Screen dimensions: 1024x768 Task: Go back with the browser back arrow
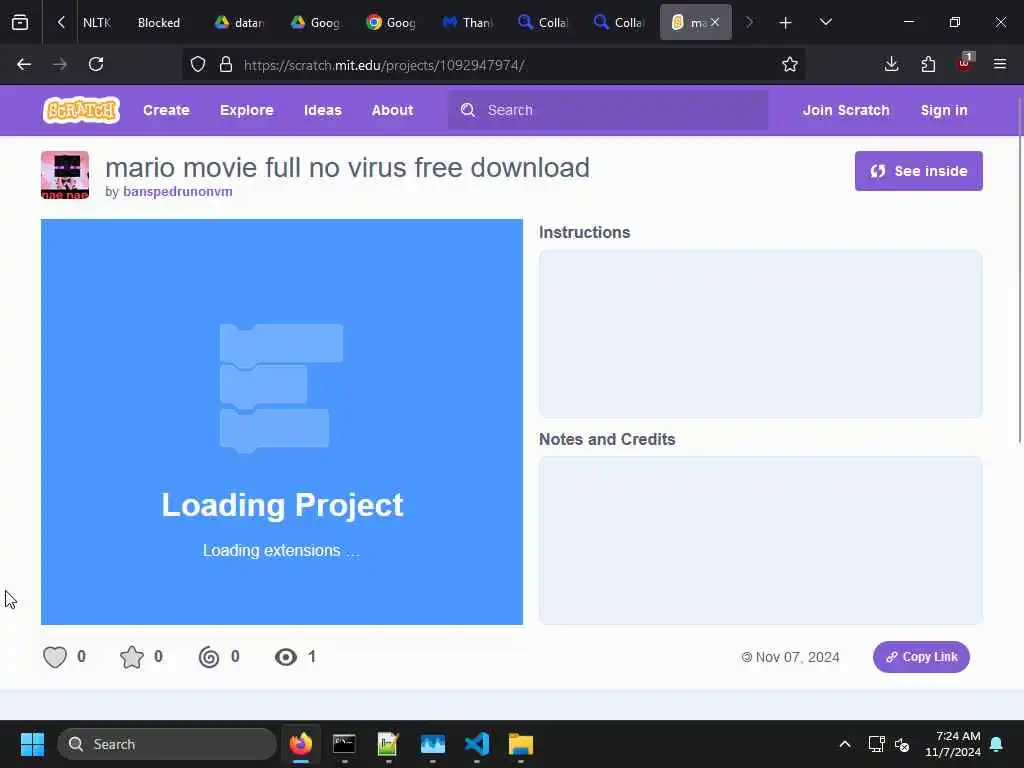pos(24,64)
